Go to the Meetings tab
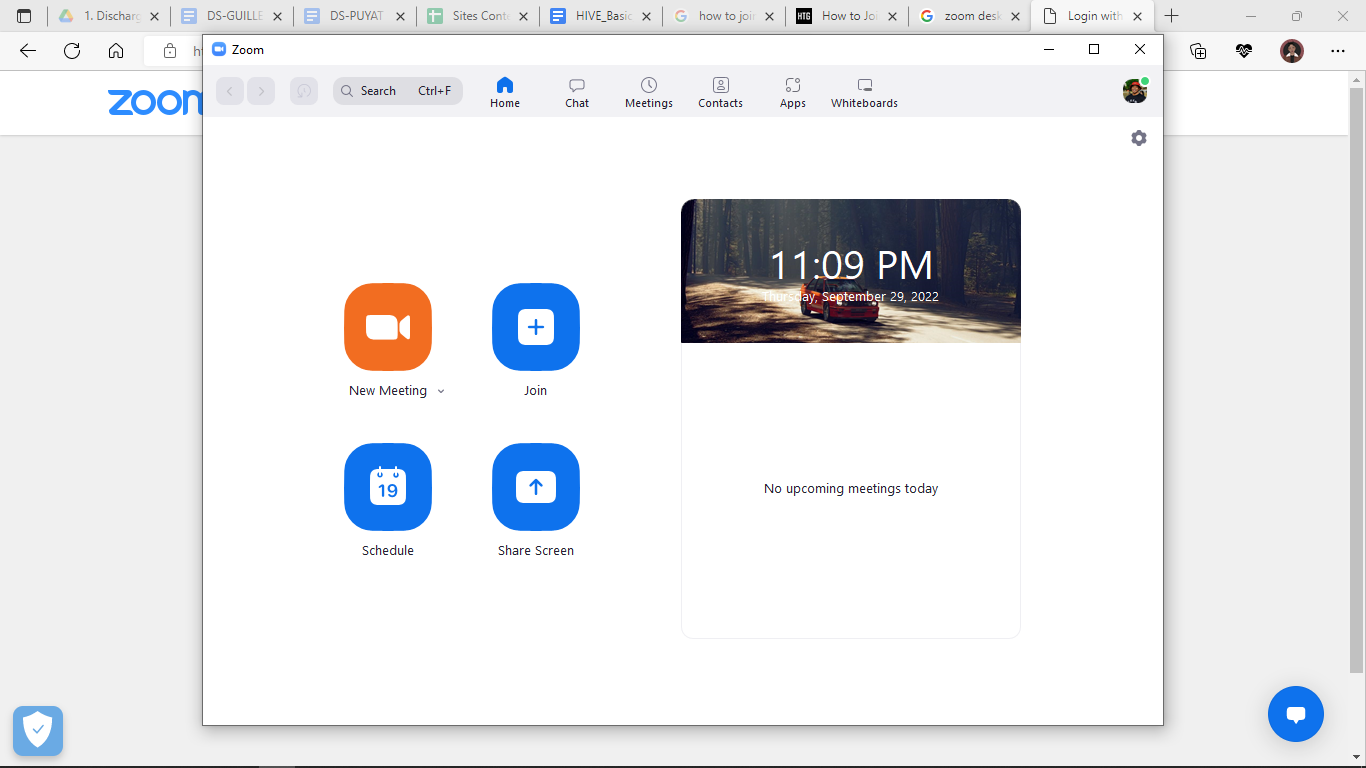This screenshot has width=1366, height=768. click(649, 92)
